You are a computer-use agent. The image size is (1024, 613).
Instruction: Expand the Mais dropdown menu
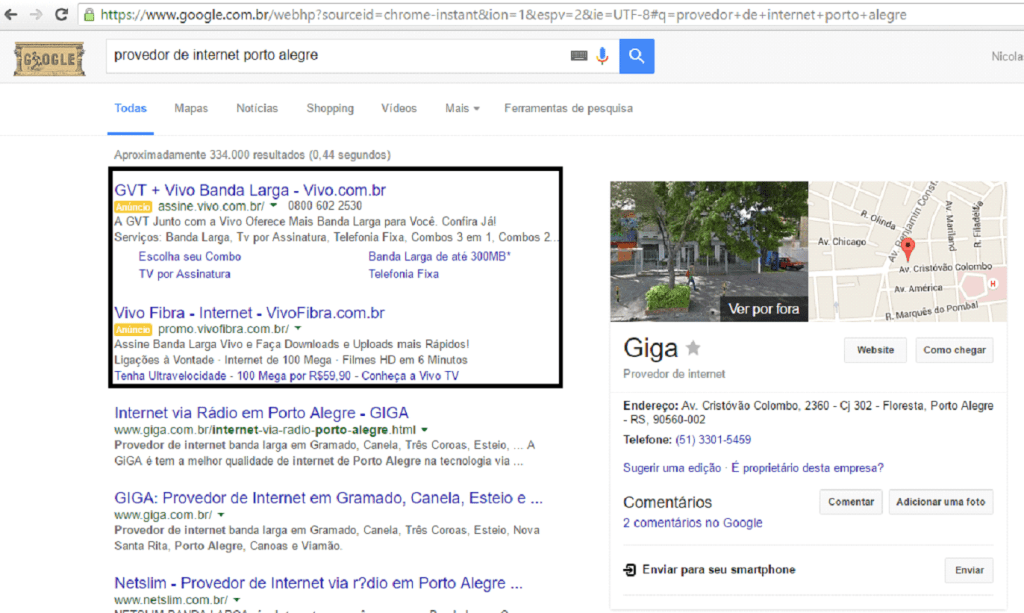click(x=462, y=108)
